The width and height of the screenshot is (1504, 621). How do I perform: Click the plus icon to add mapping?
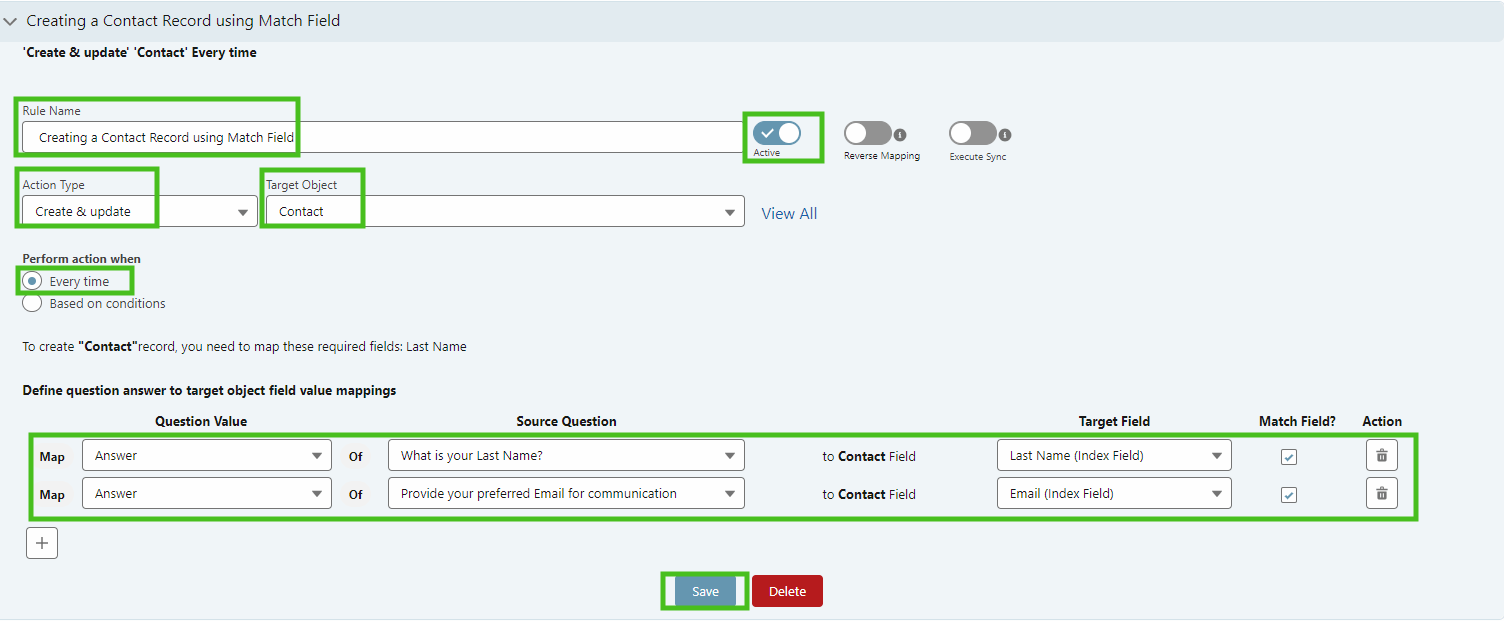pos(42,543)
